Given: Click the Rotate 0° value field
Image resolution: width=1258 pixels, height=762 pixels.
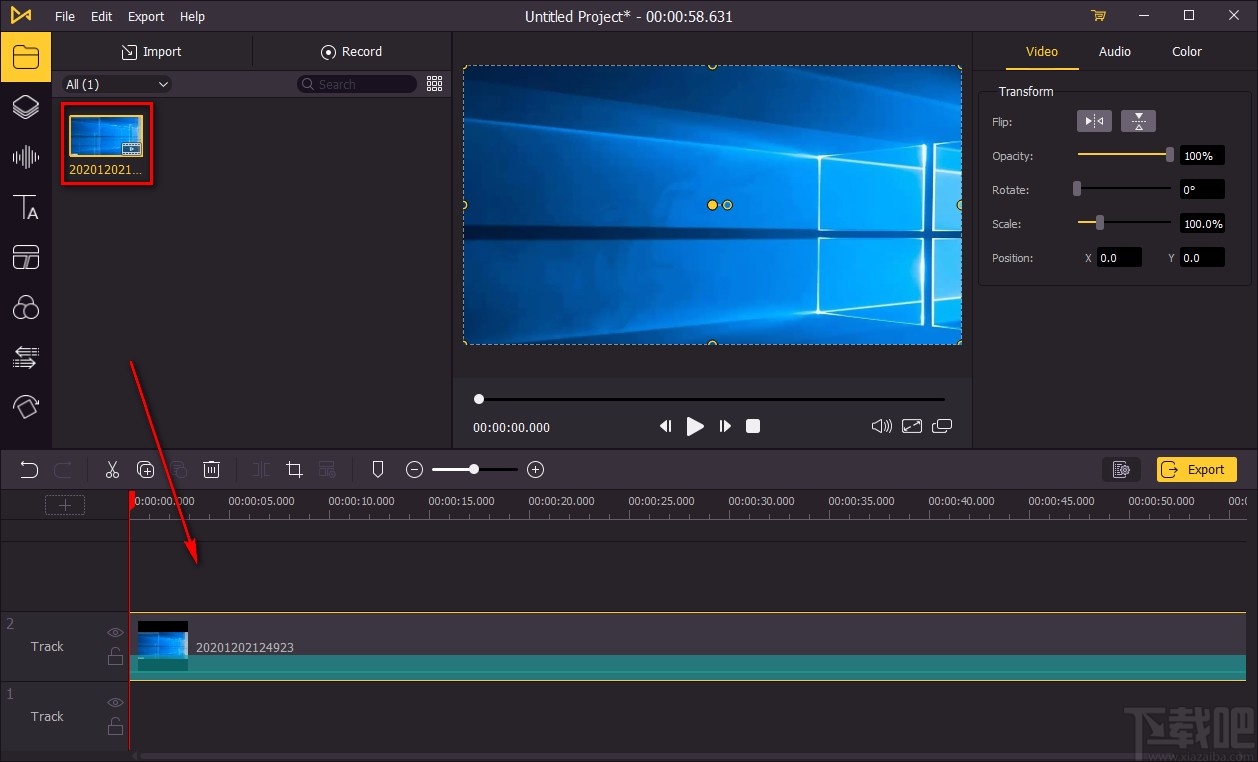Looking at the screenshot, I should pos(1202,190).
